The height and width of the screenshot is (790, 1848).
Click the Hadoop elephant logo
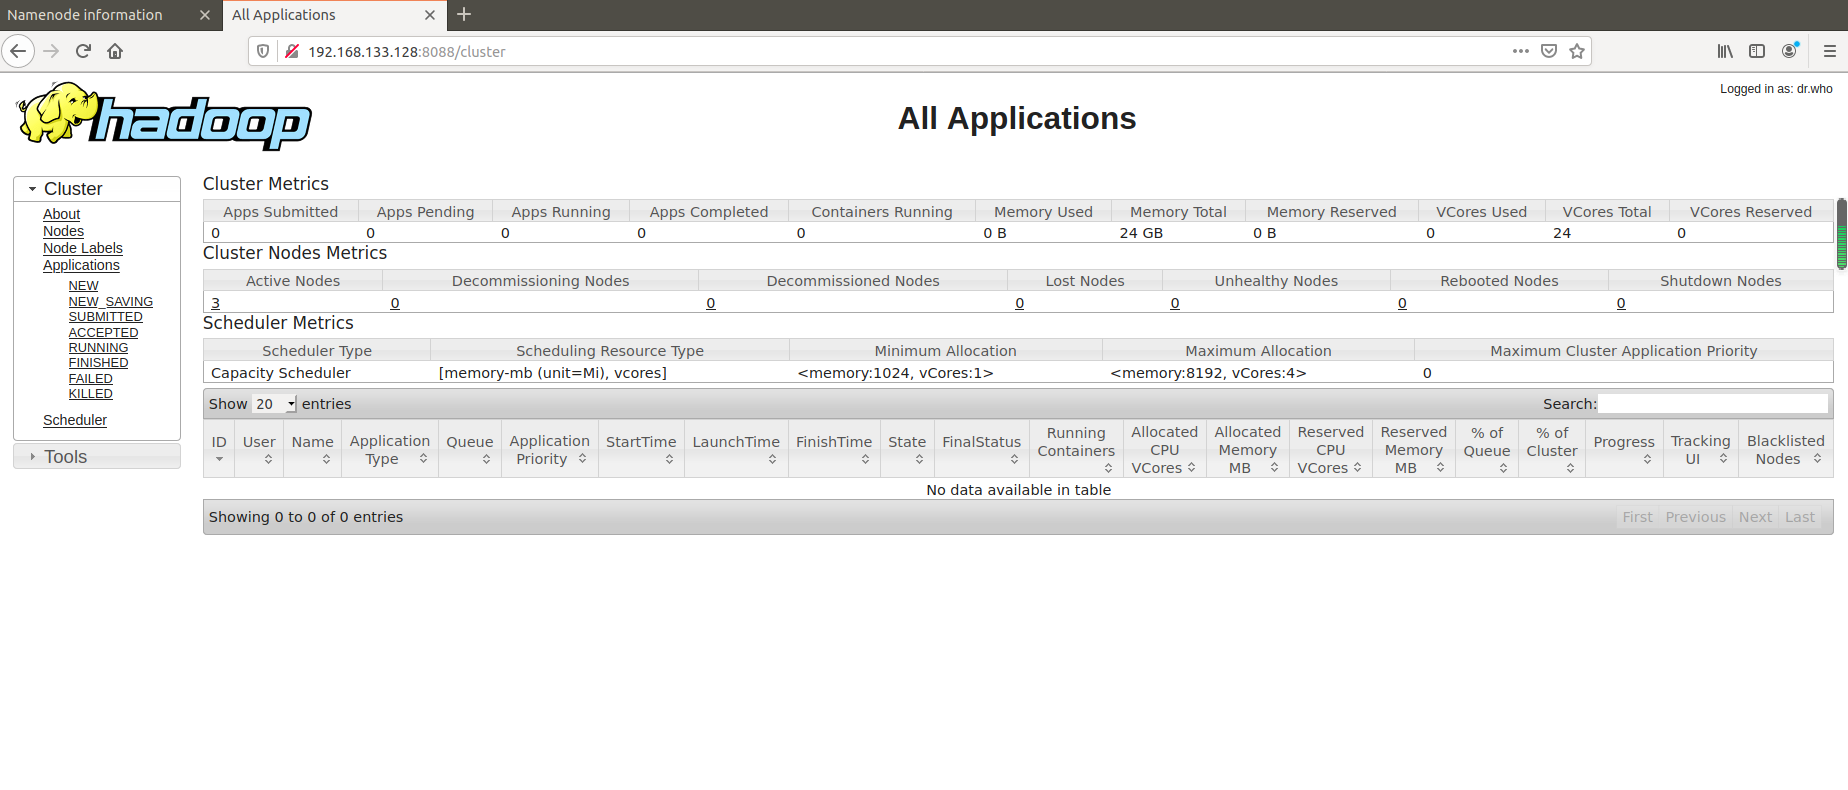click(x=164, y=116)
